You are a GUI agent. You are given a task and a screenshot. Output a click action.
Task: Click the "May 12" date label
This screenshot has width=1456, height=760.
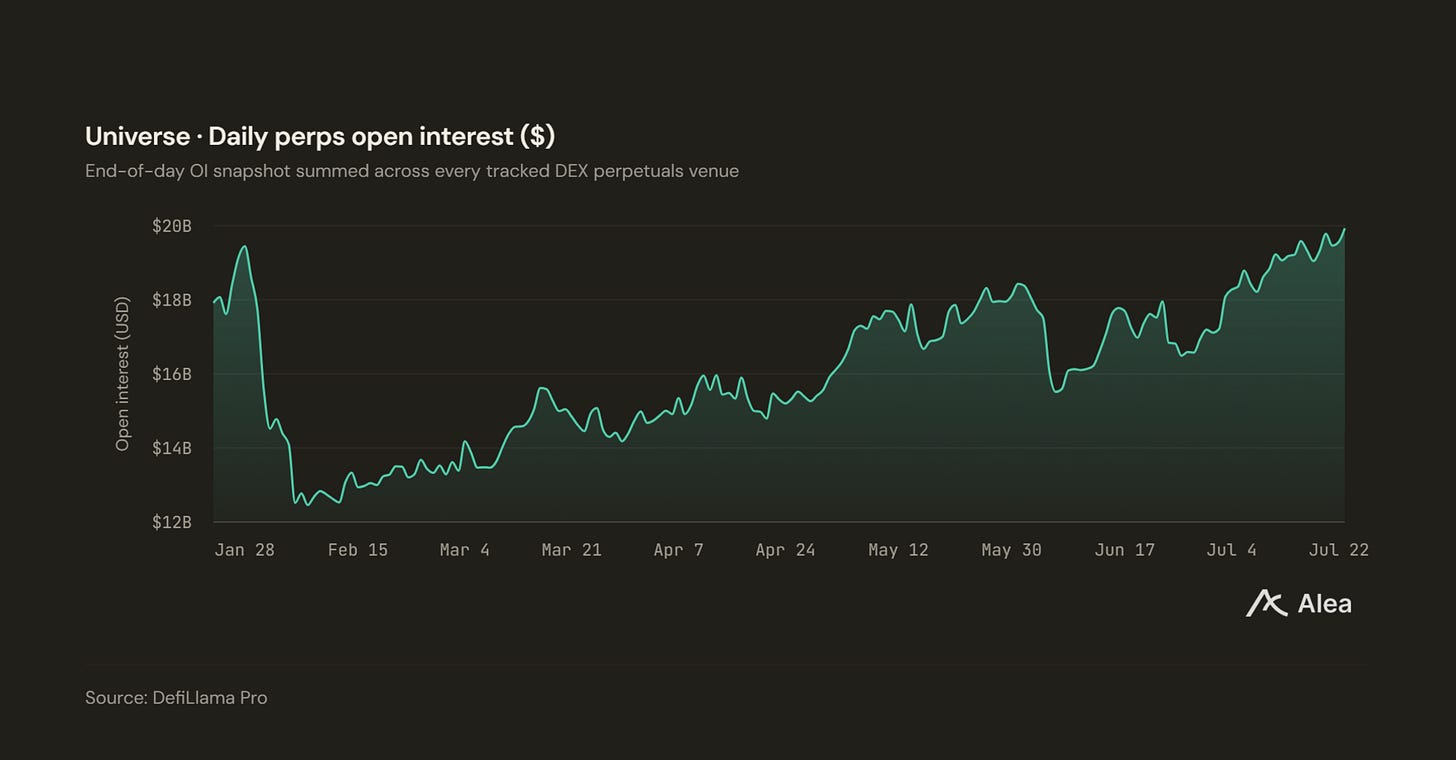click(898, 550)
